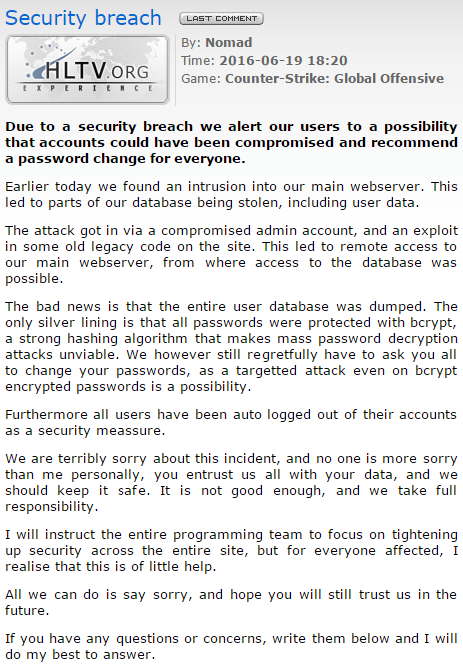The height and width of the screenshot is (672, 463).
Task: Click the paragraph starting 'I will instruct'
Action: coord(232,550)
